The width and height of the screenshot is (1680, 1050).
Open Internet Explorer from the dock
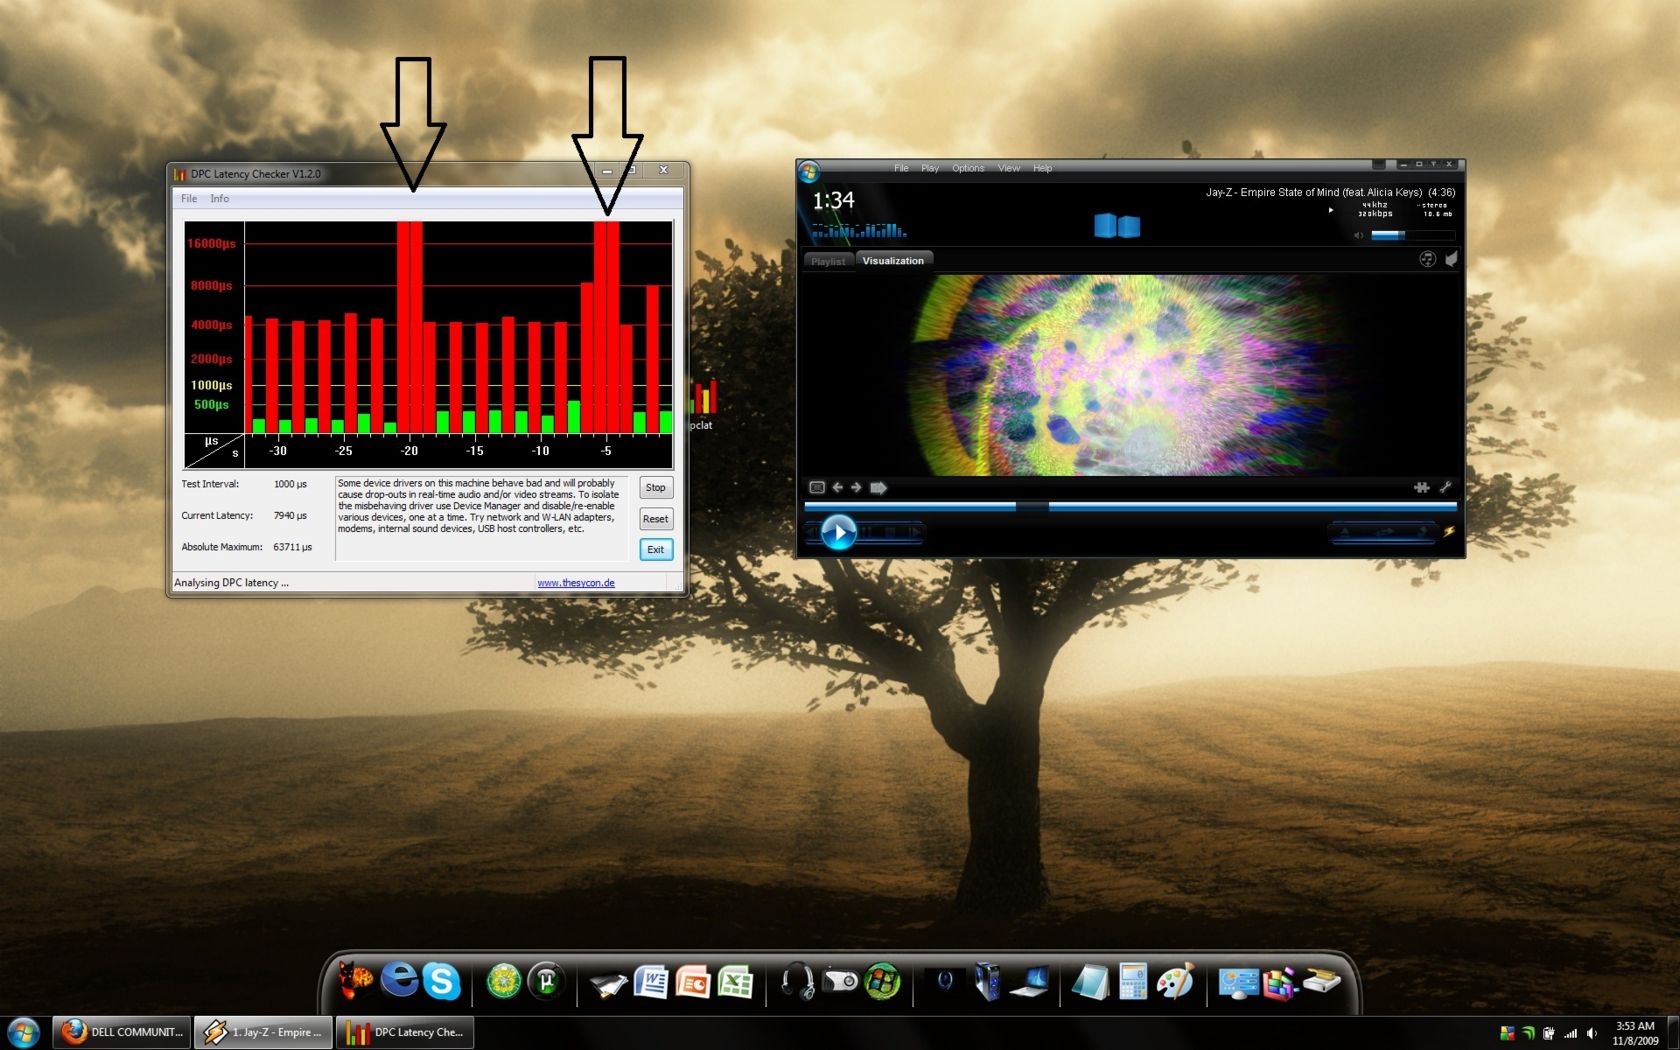399,979
